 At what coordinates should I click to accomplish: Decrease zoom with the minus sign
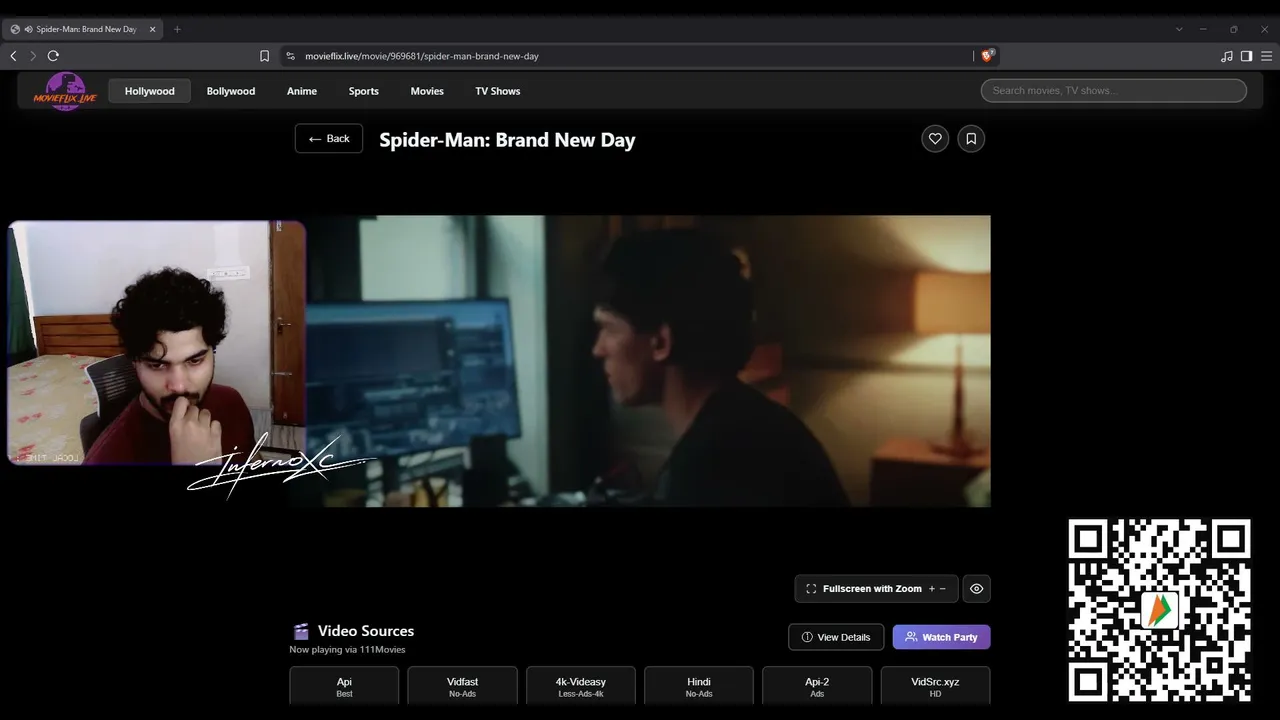click(x=942, y=589)
